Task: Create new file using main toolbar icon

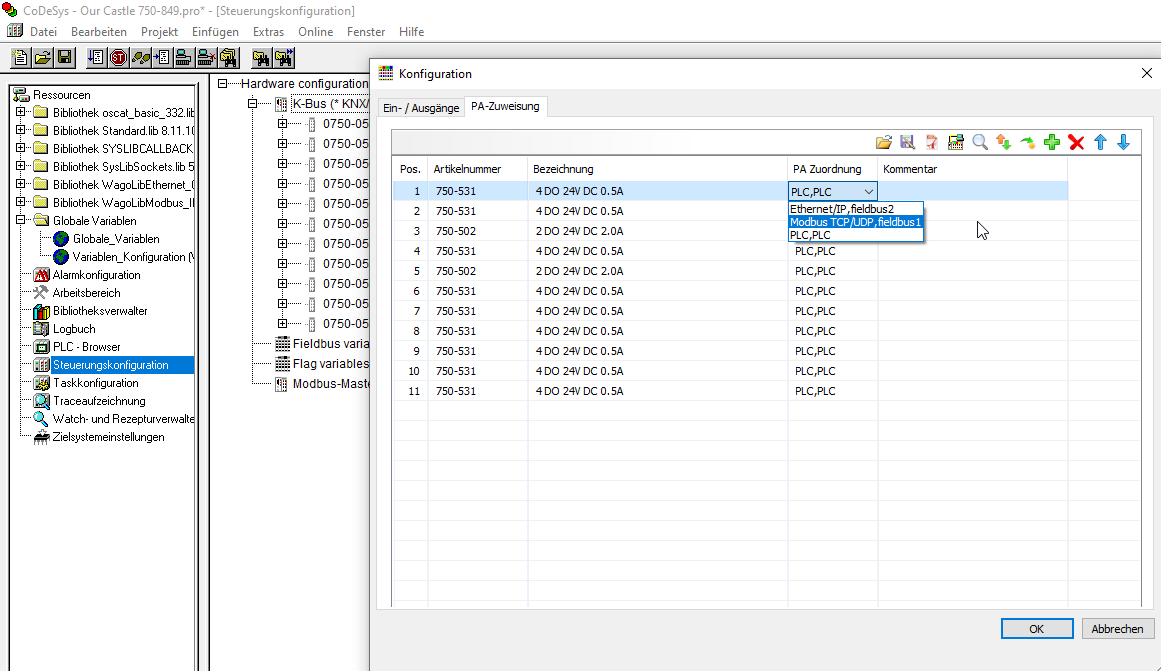Action: [x=20, y=57]
